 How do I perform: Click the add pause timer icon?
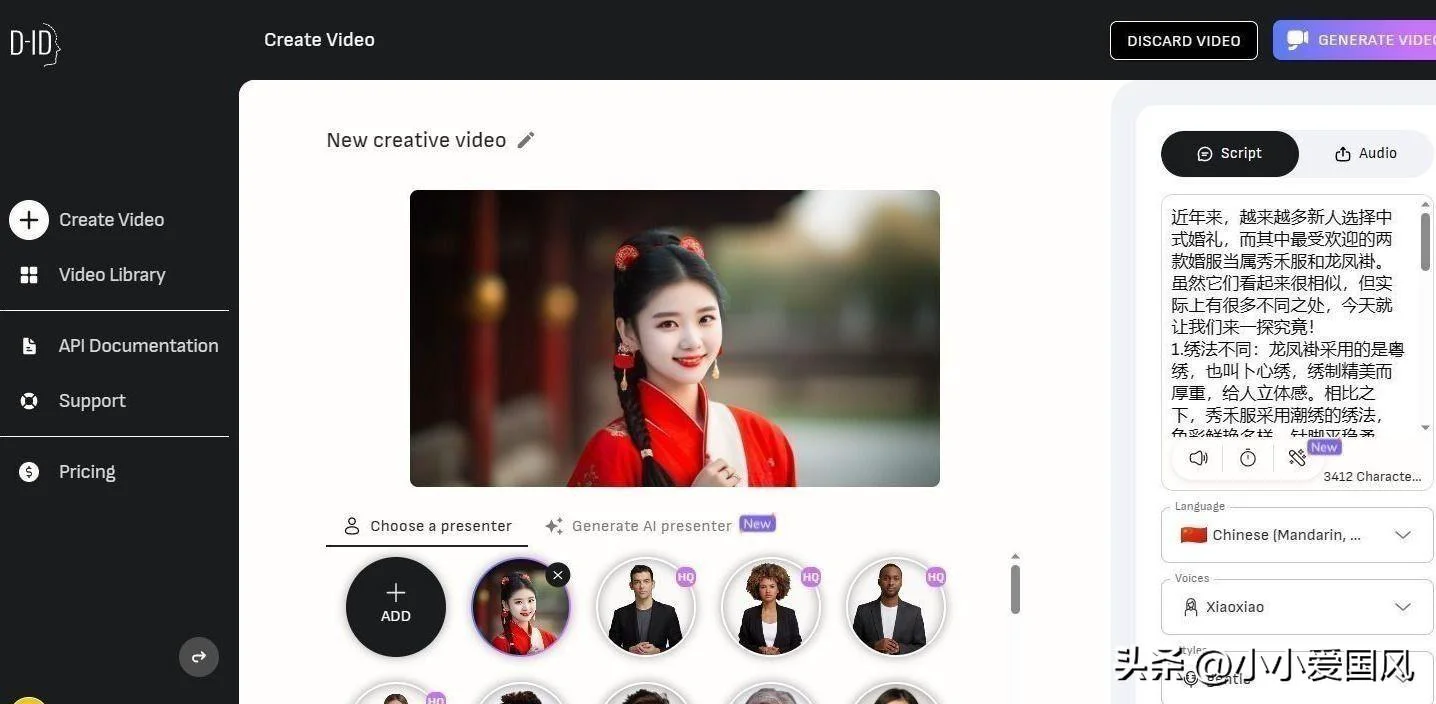click(x=1248, y=458)
